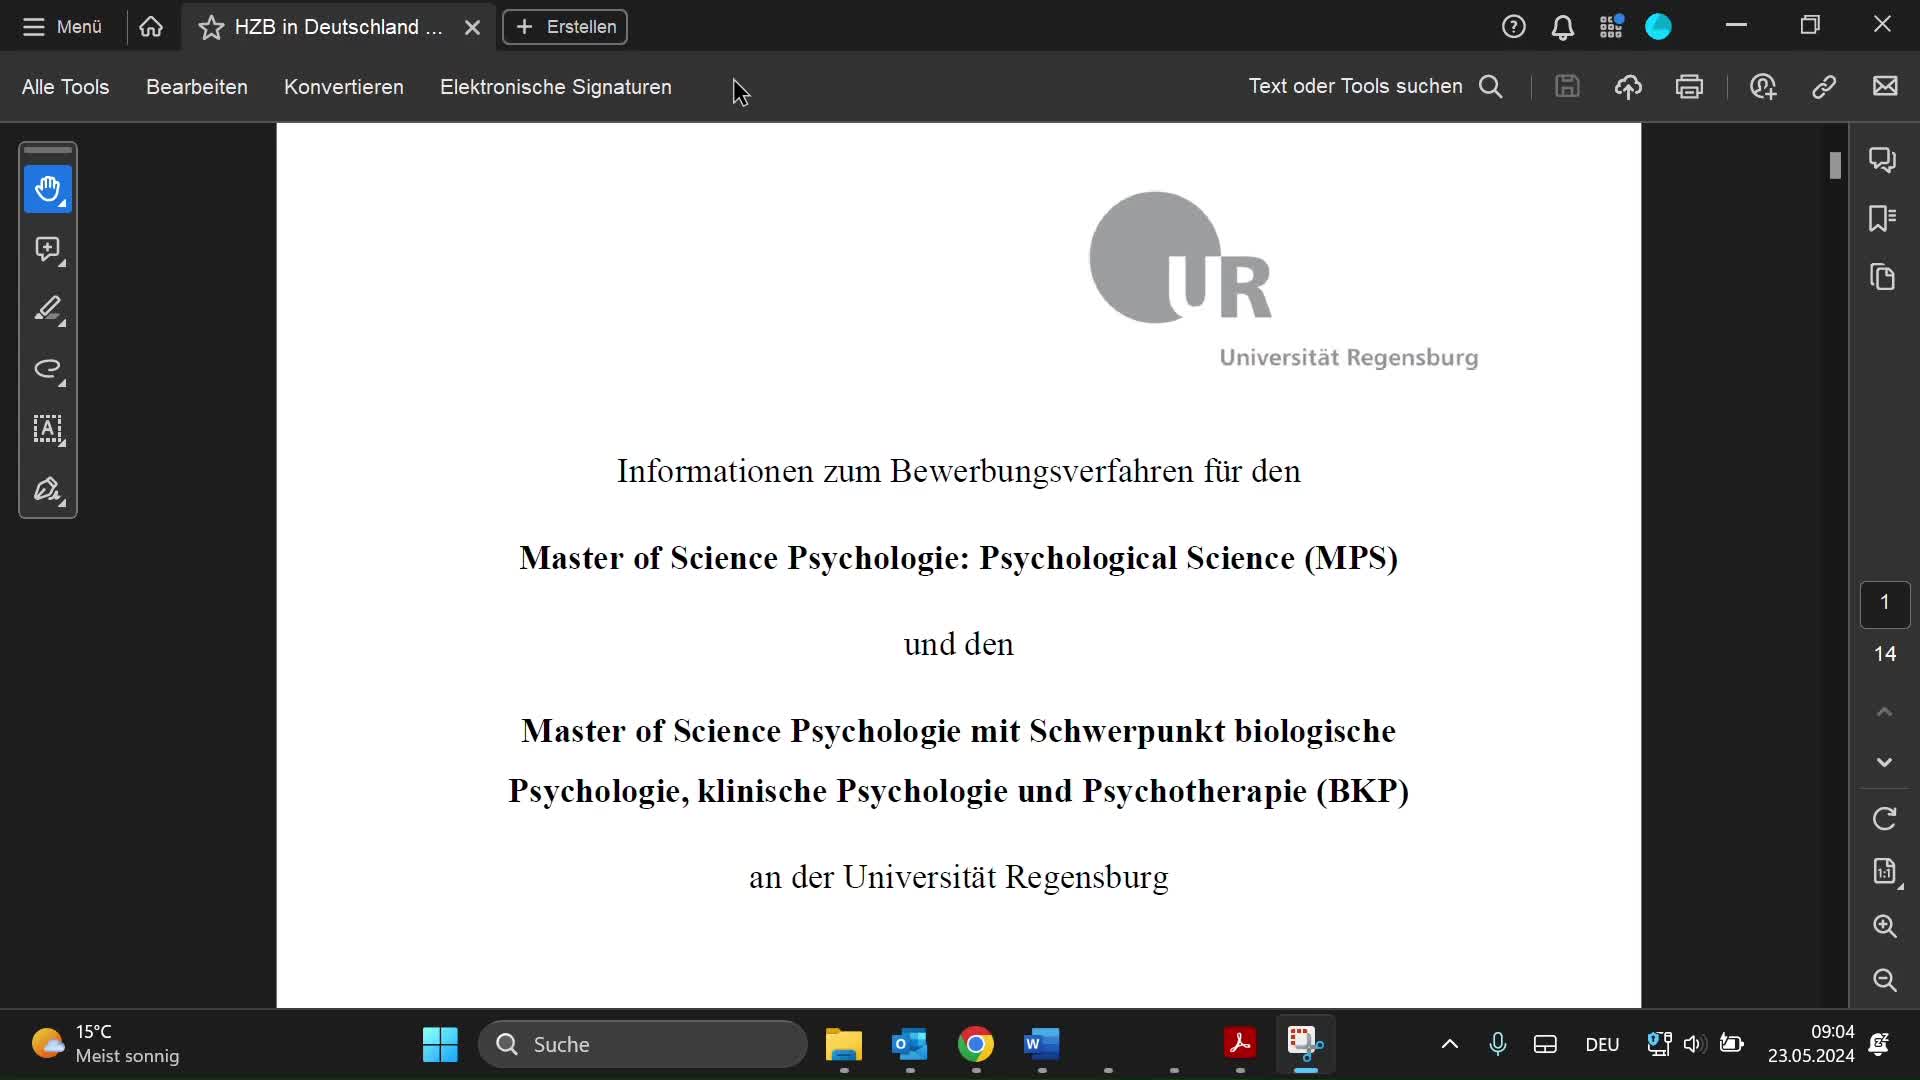Click the vertical scrollbar thumb

point(1835,166)
